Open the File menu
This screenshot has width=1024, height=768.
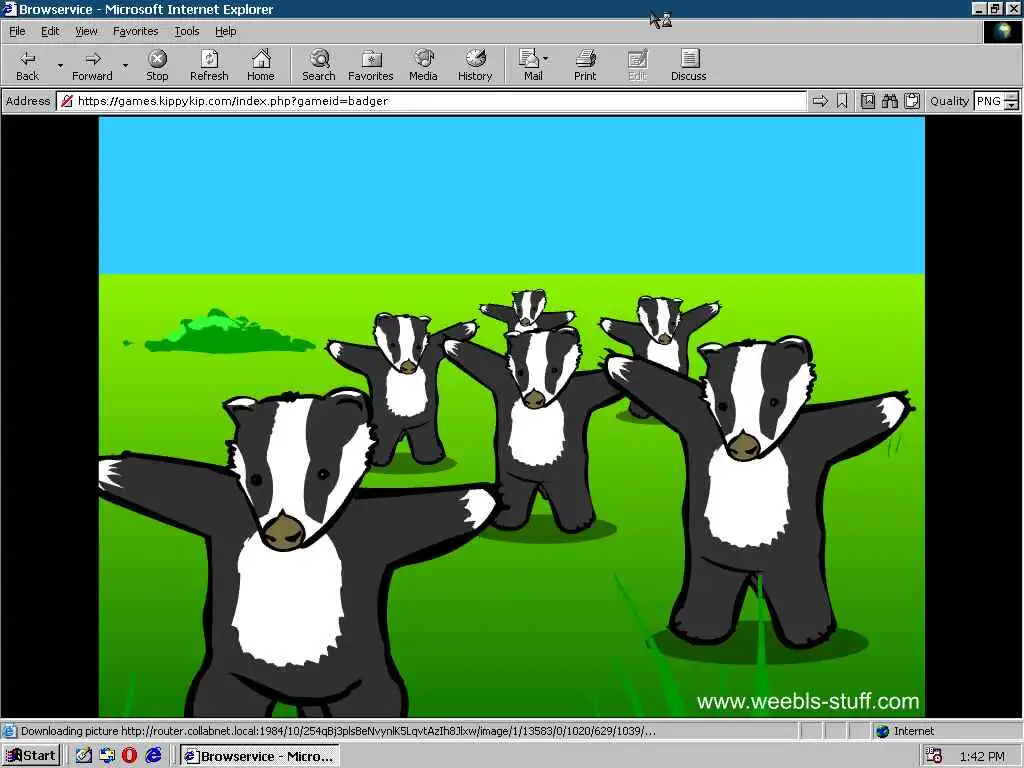[17, 31]
